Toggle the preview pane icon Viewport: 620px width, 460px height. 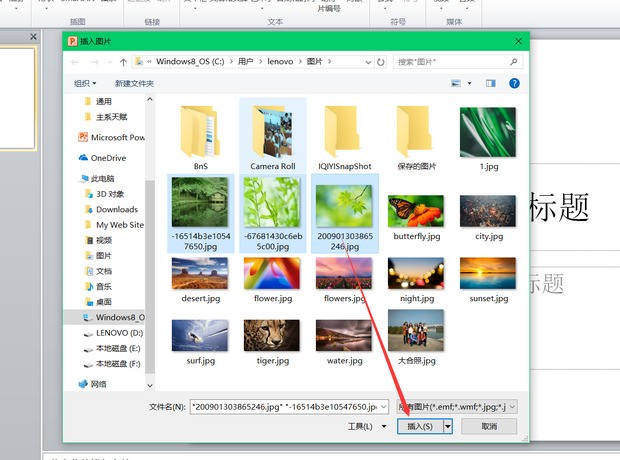click(491, 84)
